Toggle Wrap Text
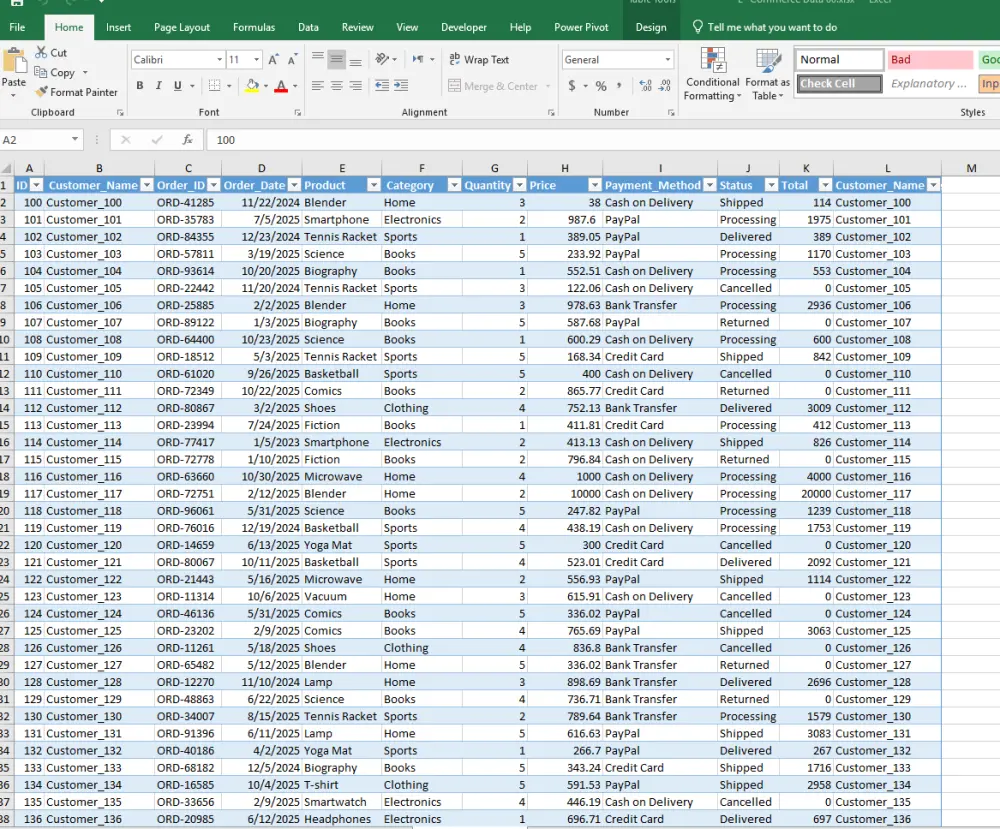This screenshot has height=829, width=1000. 479,59
